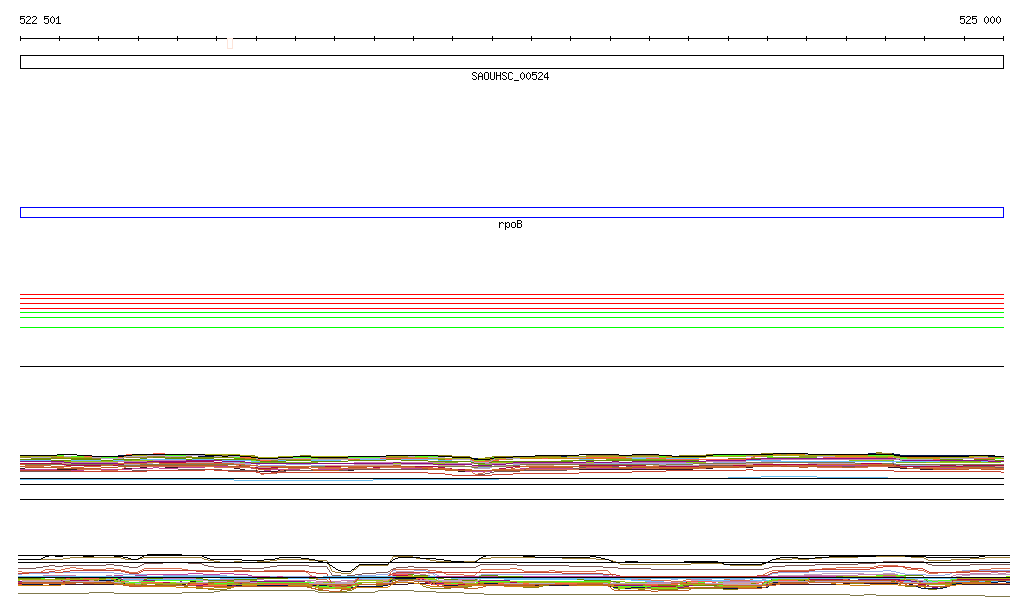Select the topmost red track line
1024x611 pixels.
(511, 295)
